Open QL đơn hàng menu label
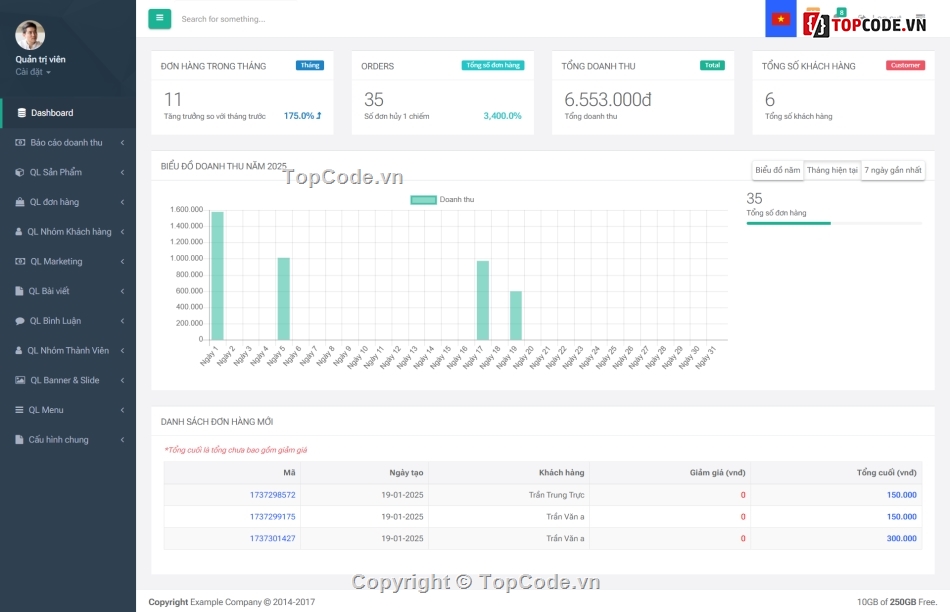This screenshot has height=612, width=950. pos(55,202)
